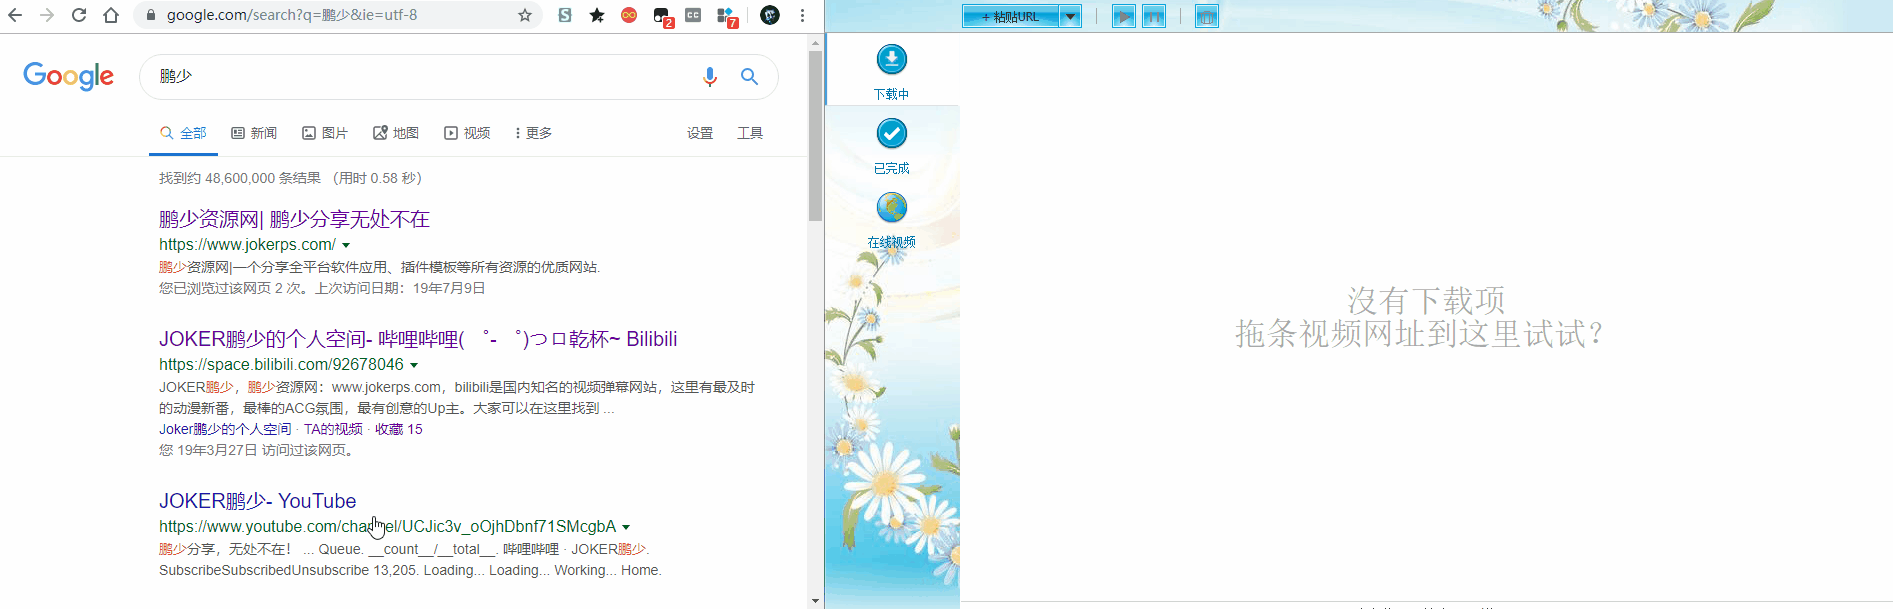
Task: Open 下载中 downloading section
Action: click(x=892, y=71)
